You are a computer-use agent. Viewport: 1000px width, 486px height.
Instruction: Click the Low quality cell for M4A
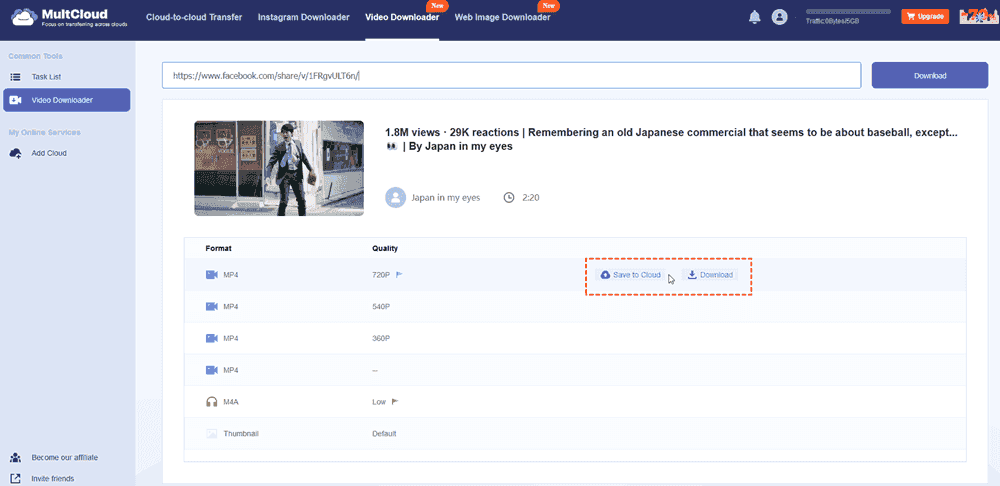[x=379, y=402]
